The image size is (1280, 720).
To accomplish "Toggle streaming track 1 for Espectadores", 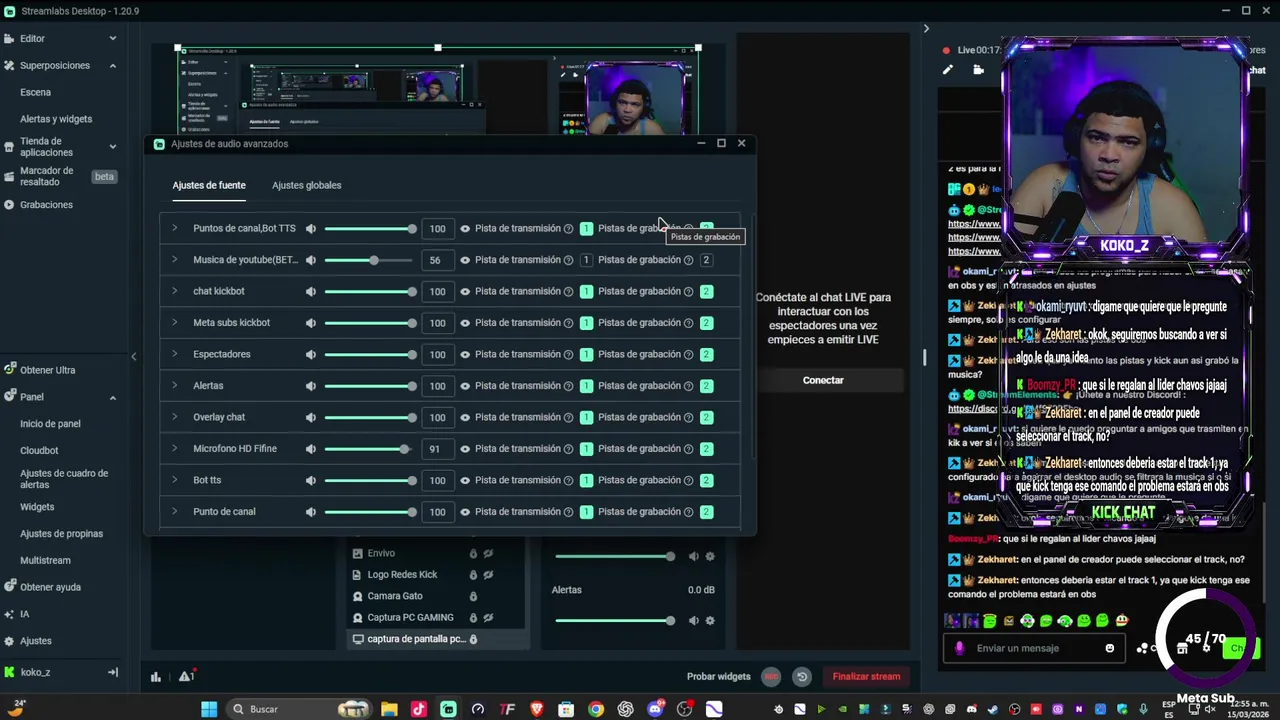I will (586, 354).
